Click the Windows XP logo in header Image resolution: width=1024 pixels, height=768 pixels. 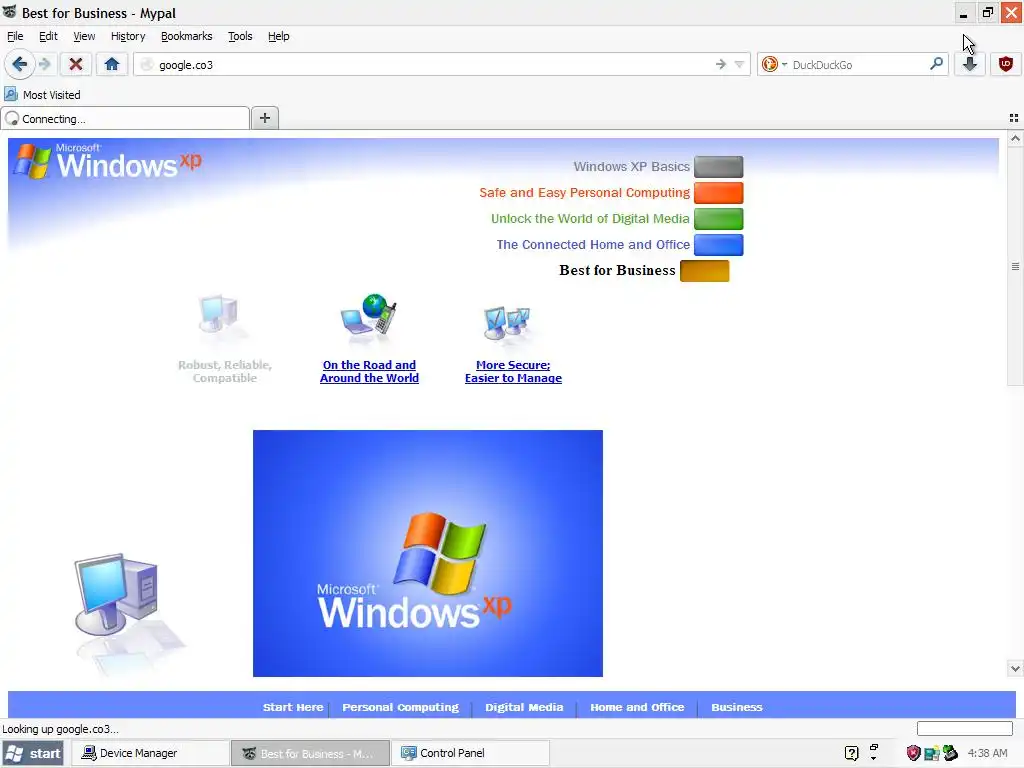[108, 161]
